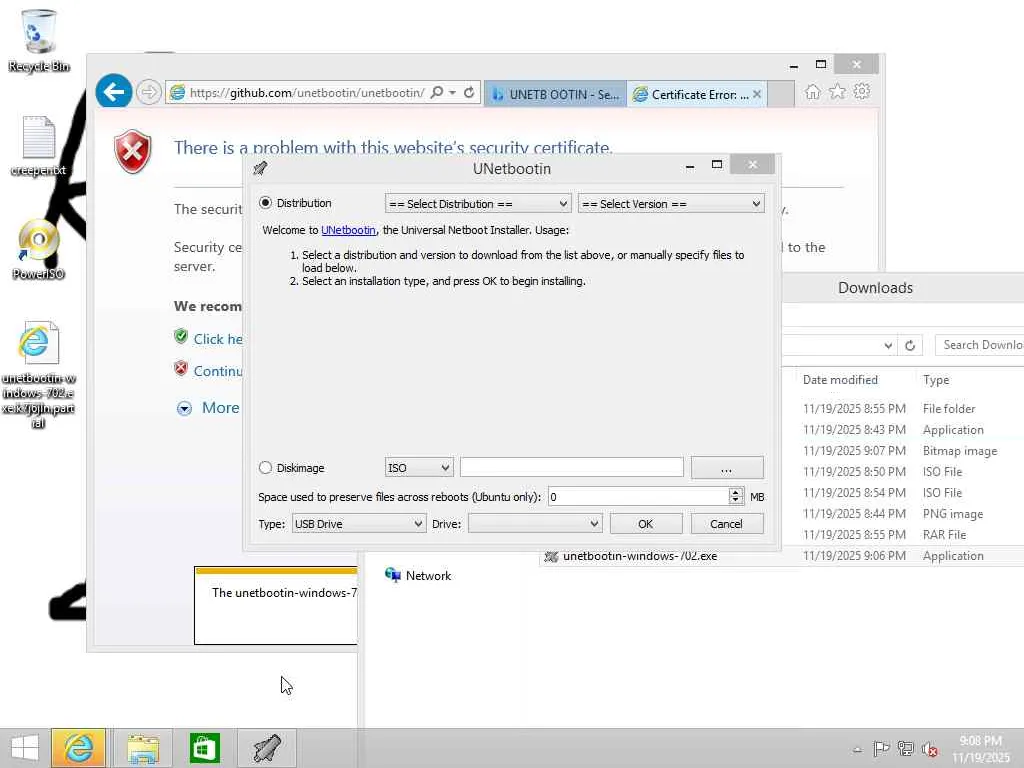Open Internet Explorer from the taskbar

[x=78, y=748]
